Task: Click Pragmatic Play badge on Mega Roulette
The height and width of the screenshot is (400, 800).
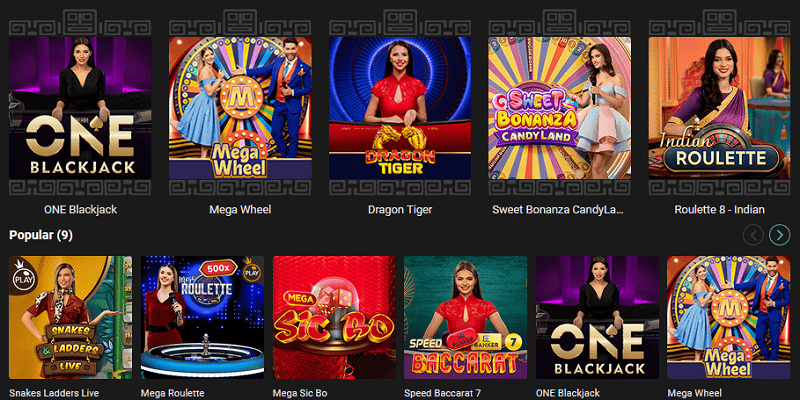Action: point(252,269)
